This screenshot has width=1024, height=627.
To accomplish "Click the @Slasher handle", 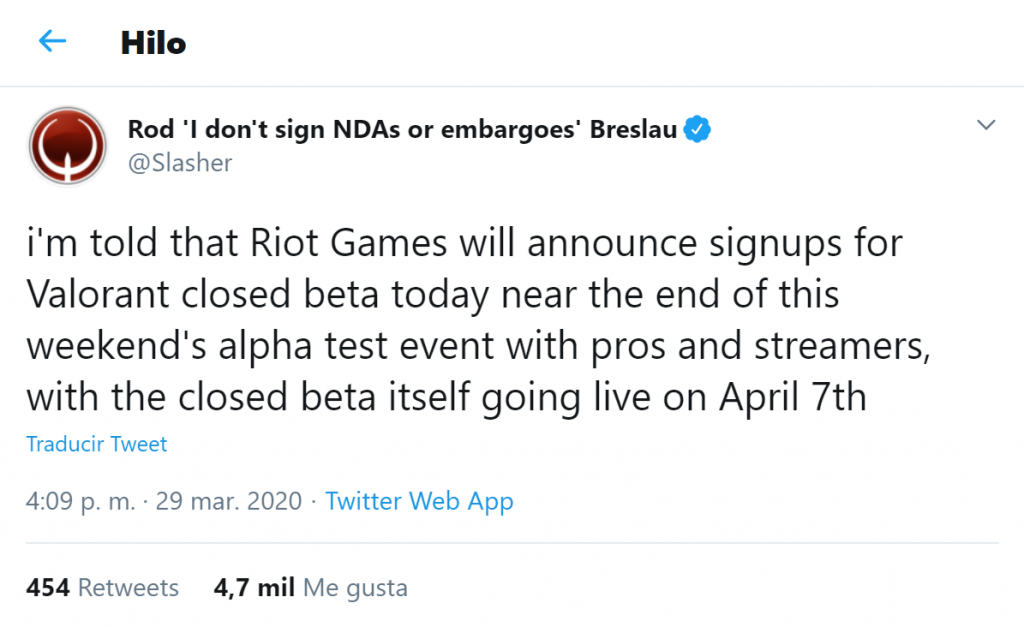I will point(180,163).
